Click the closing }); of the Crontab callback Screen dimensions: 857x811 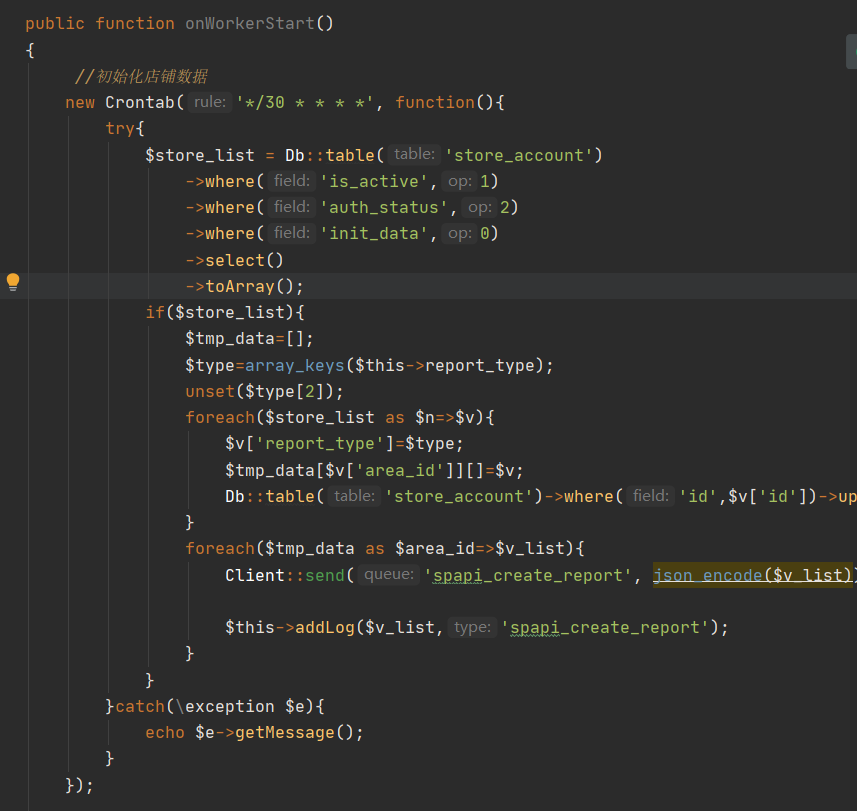click(80, 785)
